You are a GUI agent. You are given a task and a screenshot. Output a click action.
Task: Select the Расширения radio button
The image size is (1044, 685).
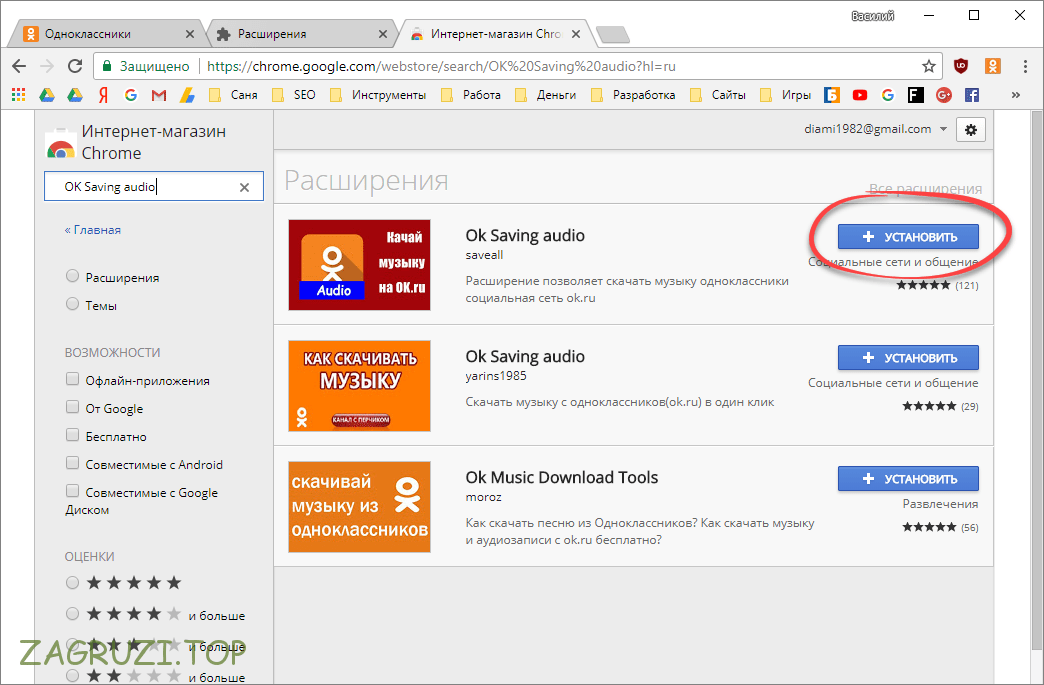point(73,277)
